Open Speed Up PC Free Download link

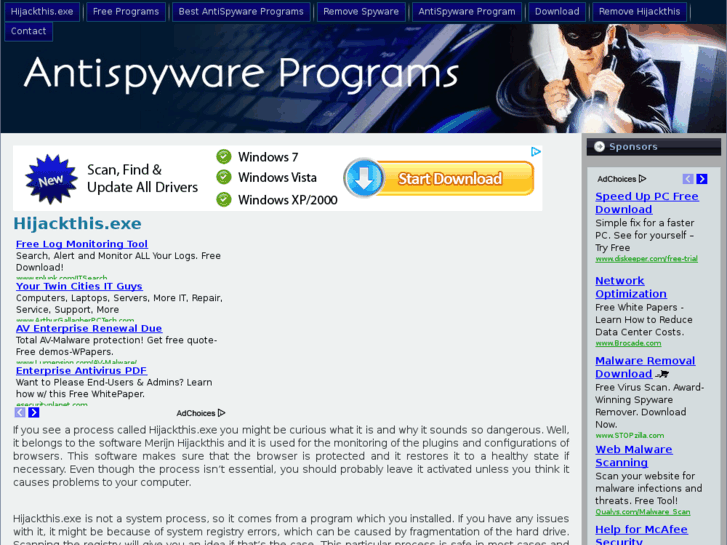(647, 203)
